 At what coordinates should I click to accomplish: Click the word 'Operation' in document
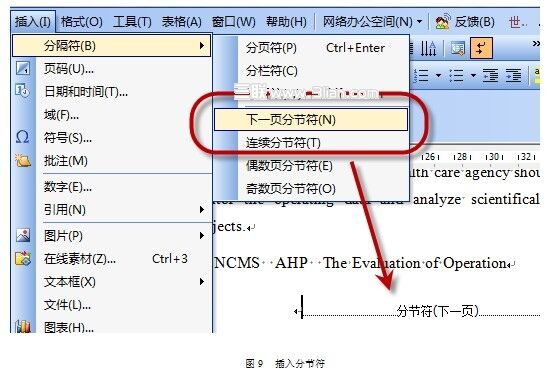coord(475,263)
